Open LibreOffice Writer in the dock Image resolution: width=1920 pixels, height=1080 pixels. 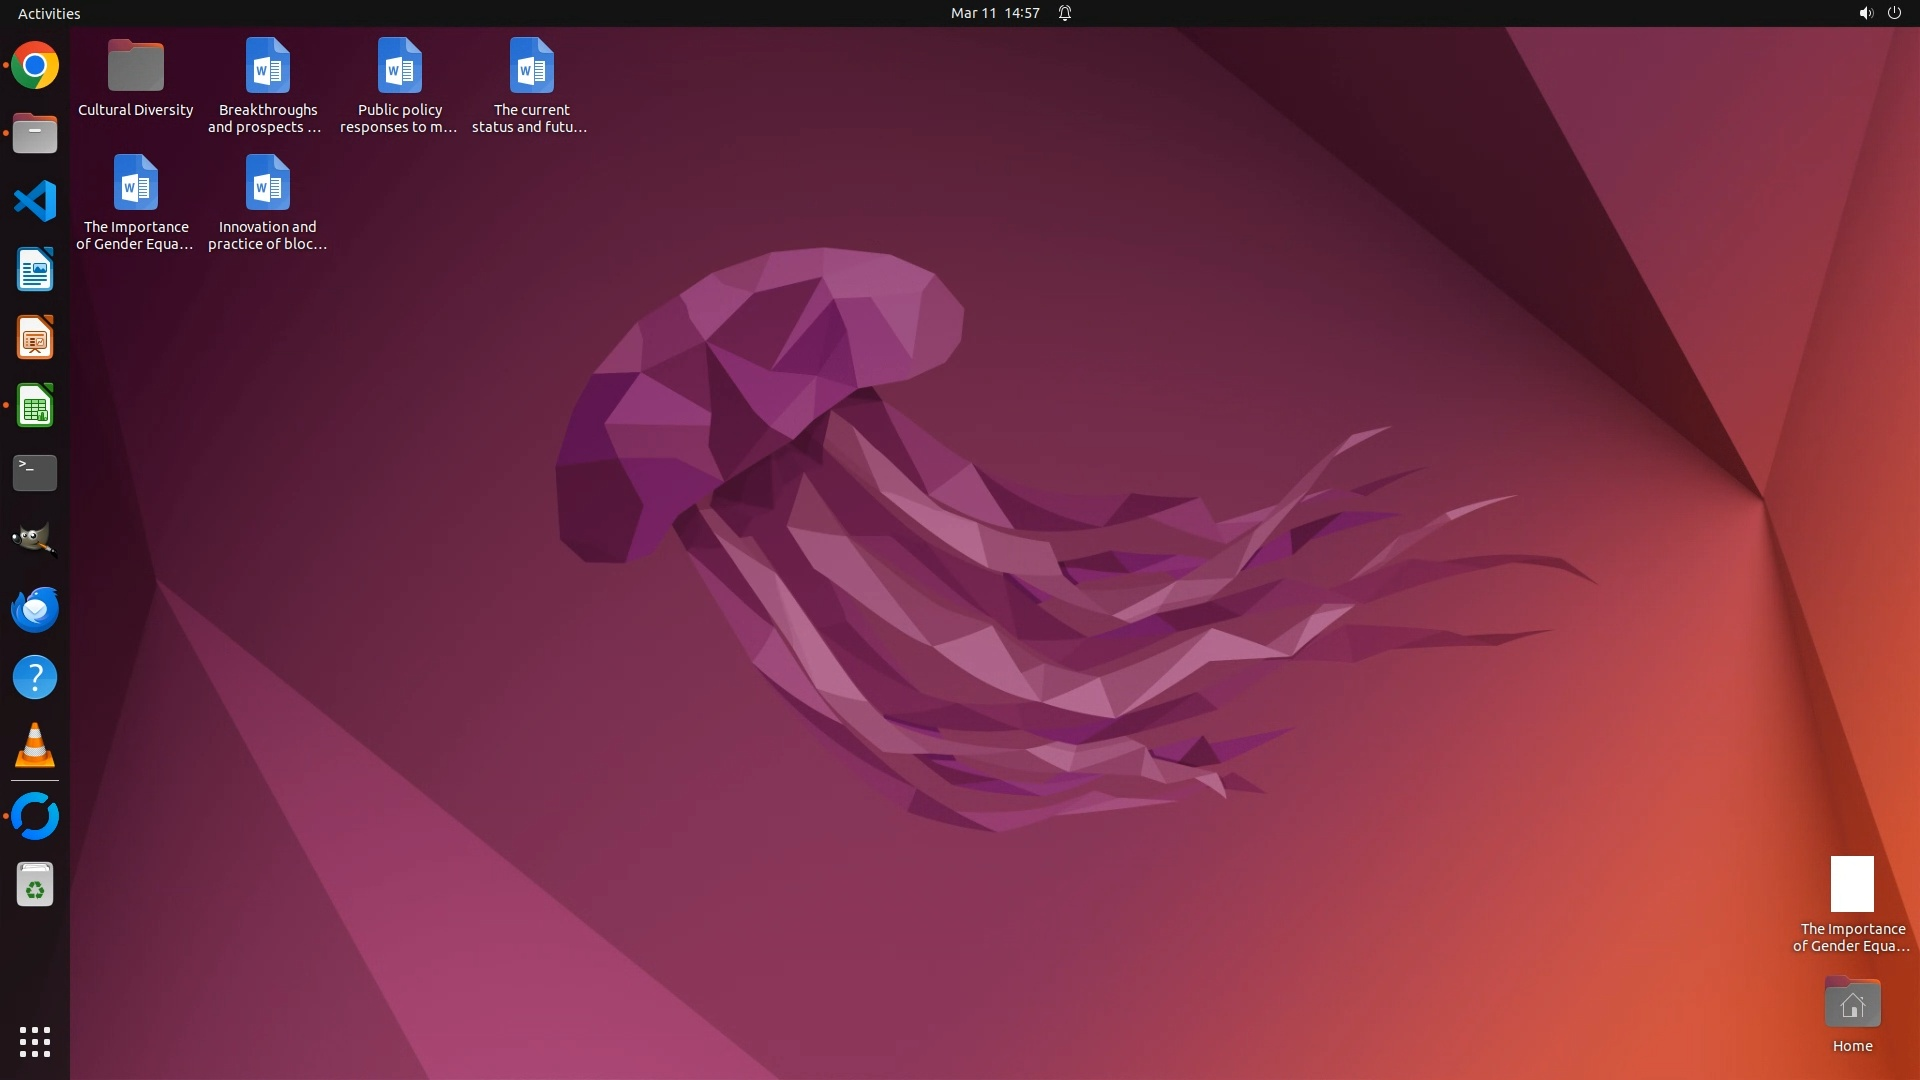click(35, 270)
